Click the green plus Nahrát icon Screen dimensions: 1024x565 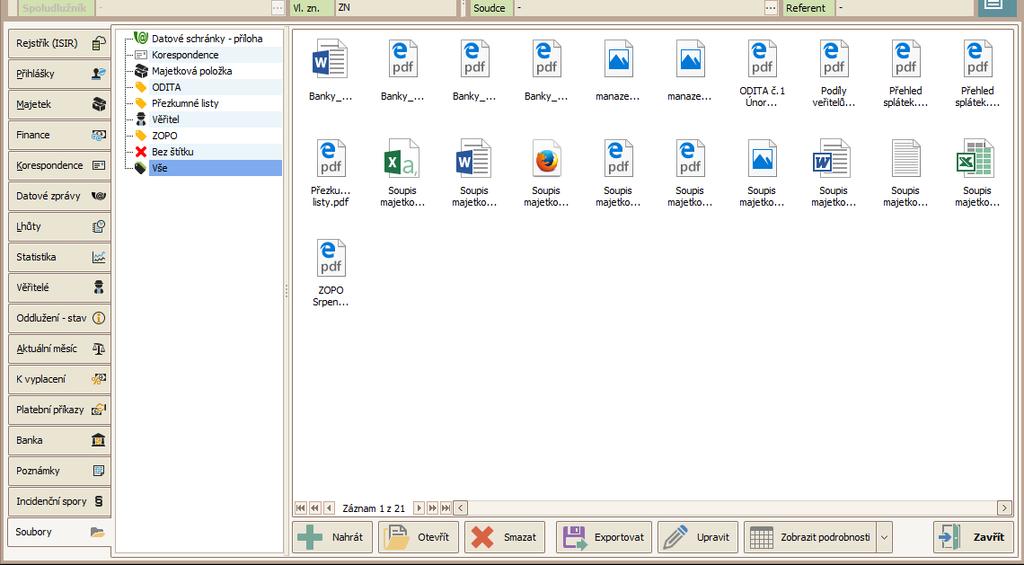(x=310, y=538)
